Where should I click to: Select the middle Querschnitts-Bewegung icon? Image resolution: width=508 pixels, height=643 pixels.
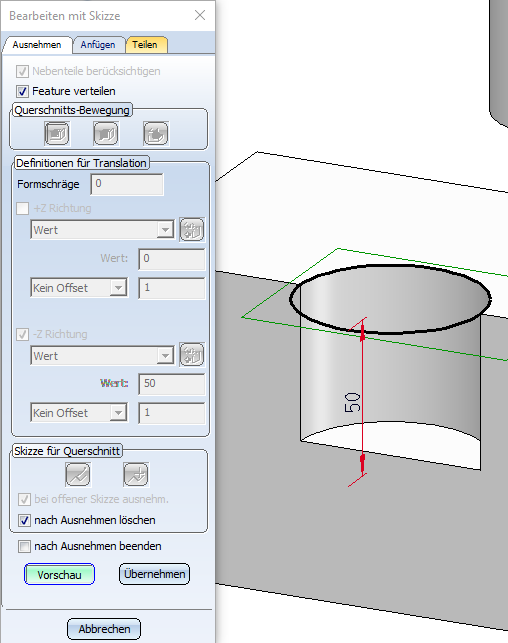point(106,134)
